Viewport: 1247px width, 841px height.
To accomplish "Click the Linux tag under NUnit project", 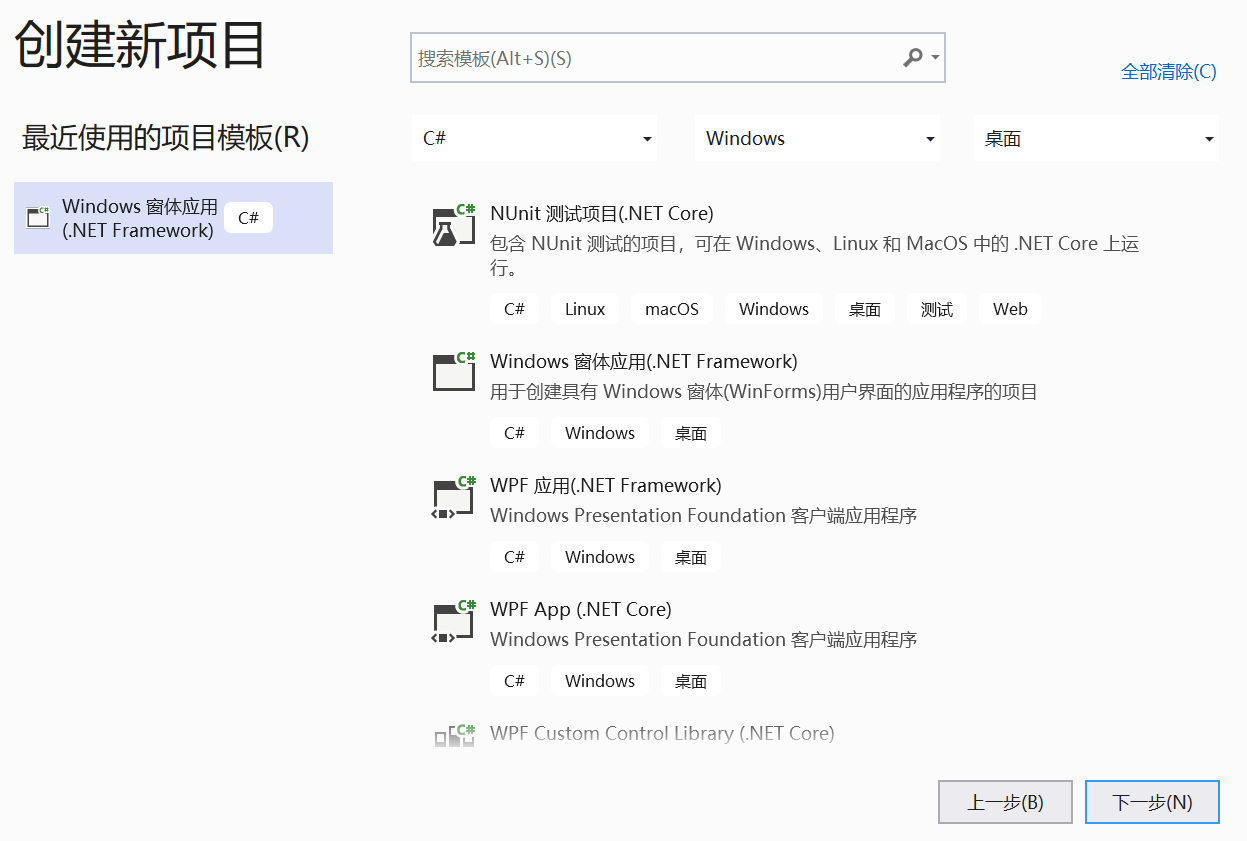I will [584, 309].
